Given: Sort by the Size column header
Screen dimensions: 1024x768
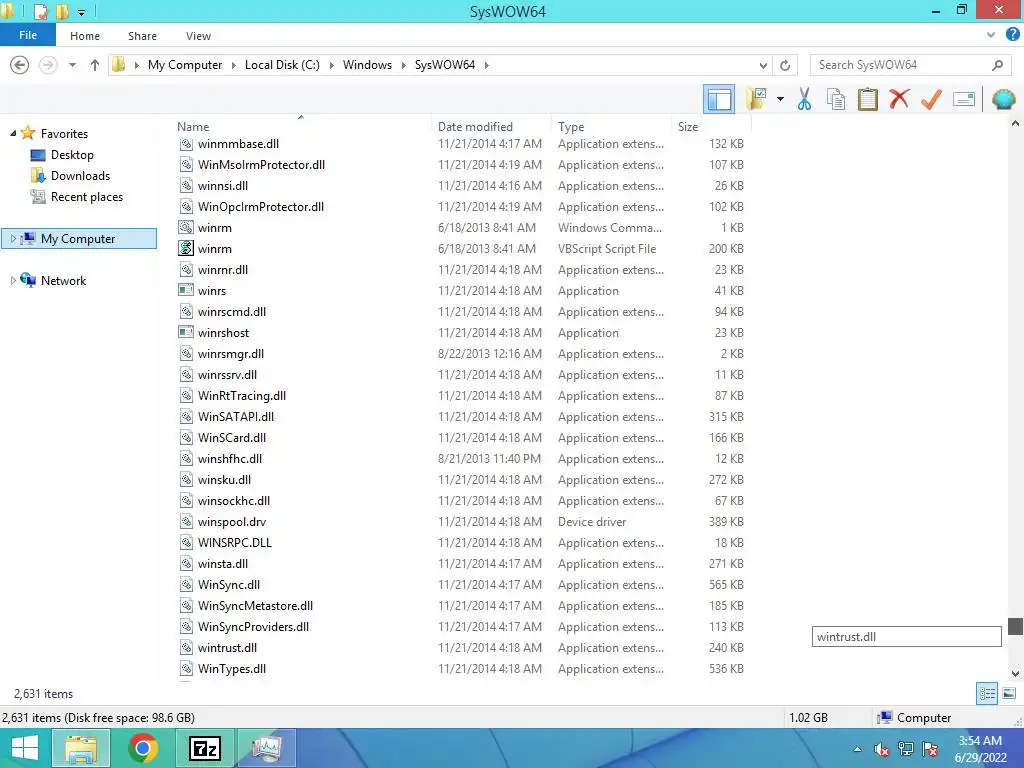Looking at the screenshot, I should click(x=711, y=127).
